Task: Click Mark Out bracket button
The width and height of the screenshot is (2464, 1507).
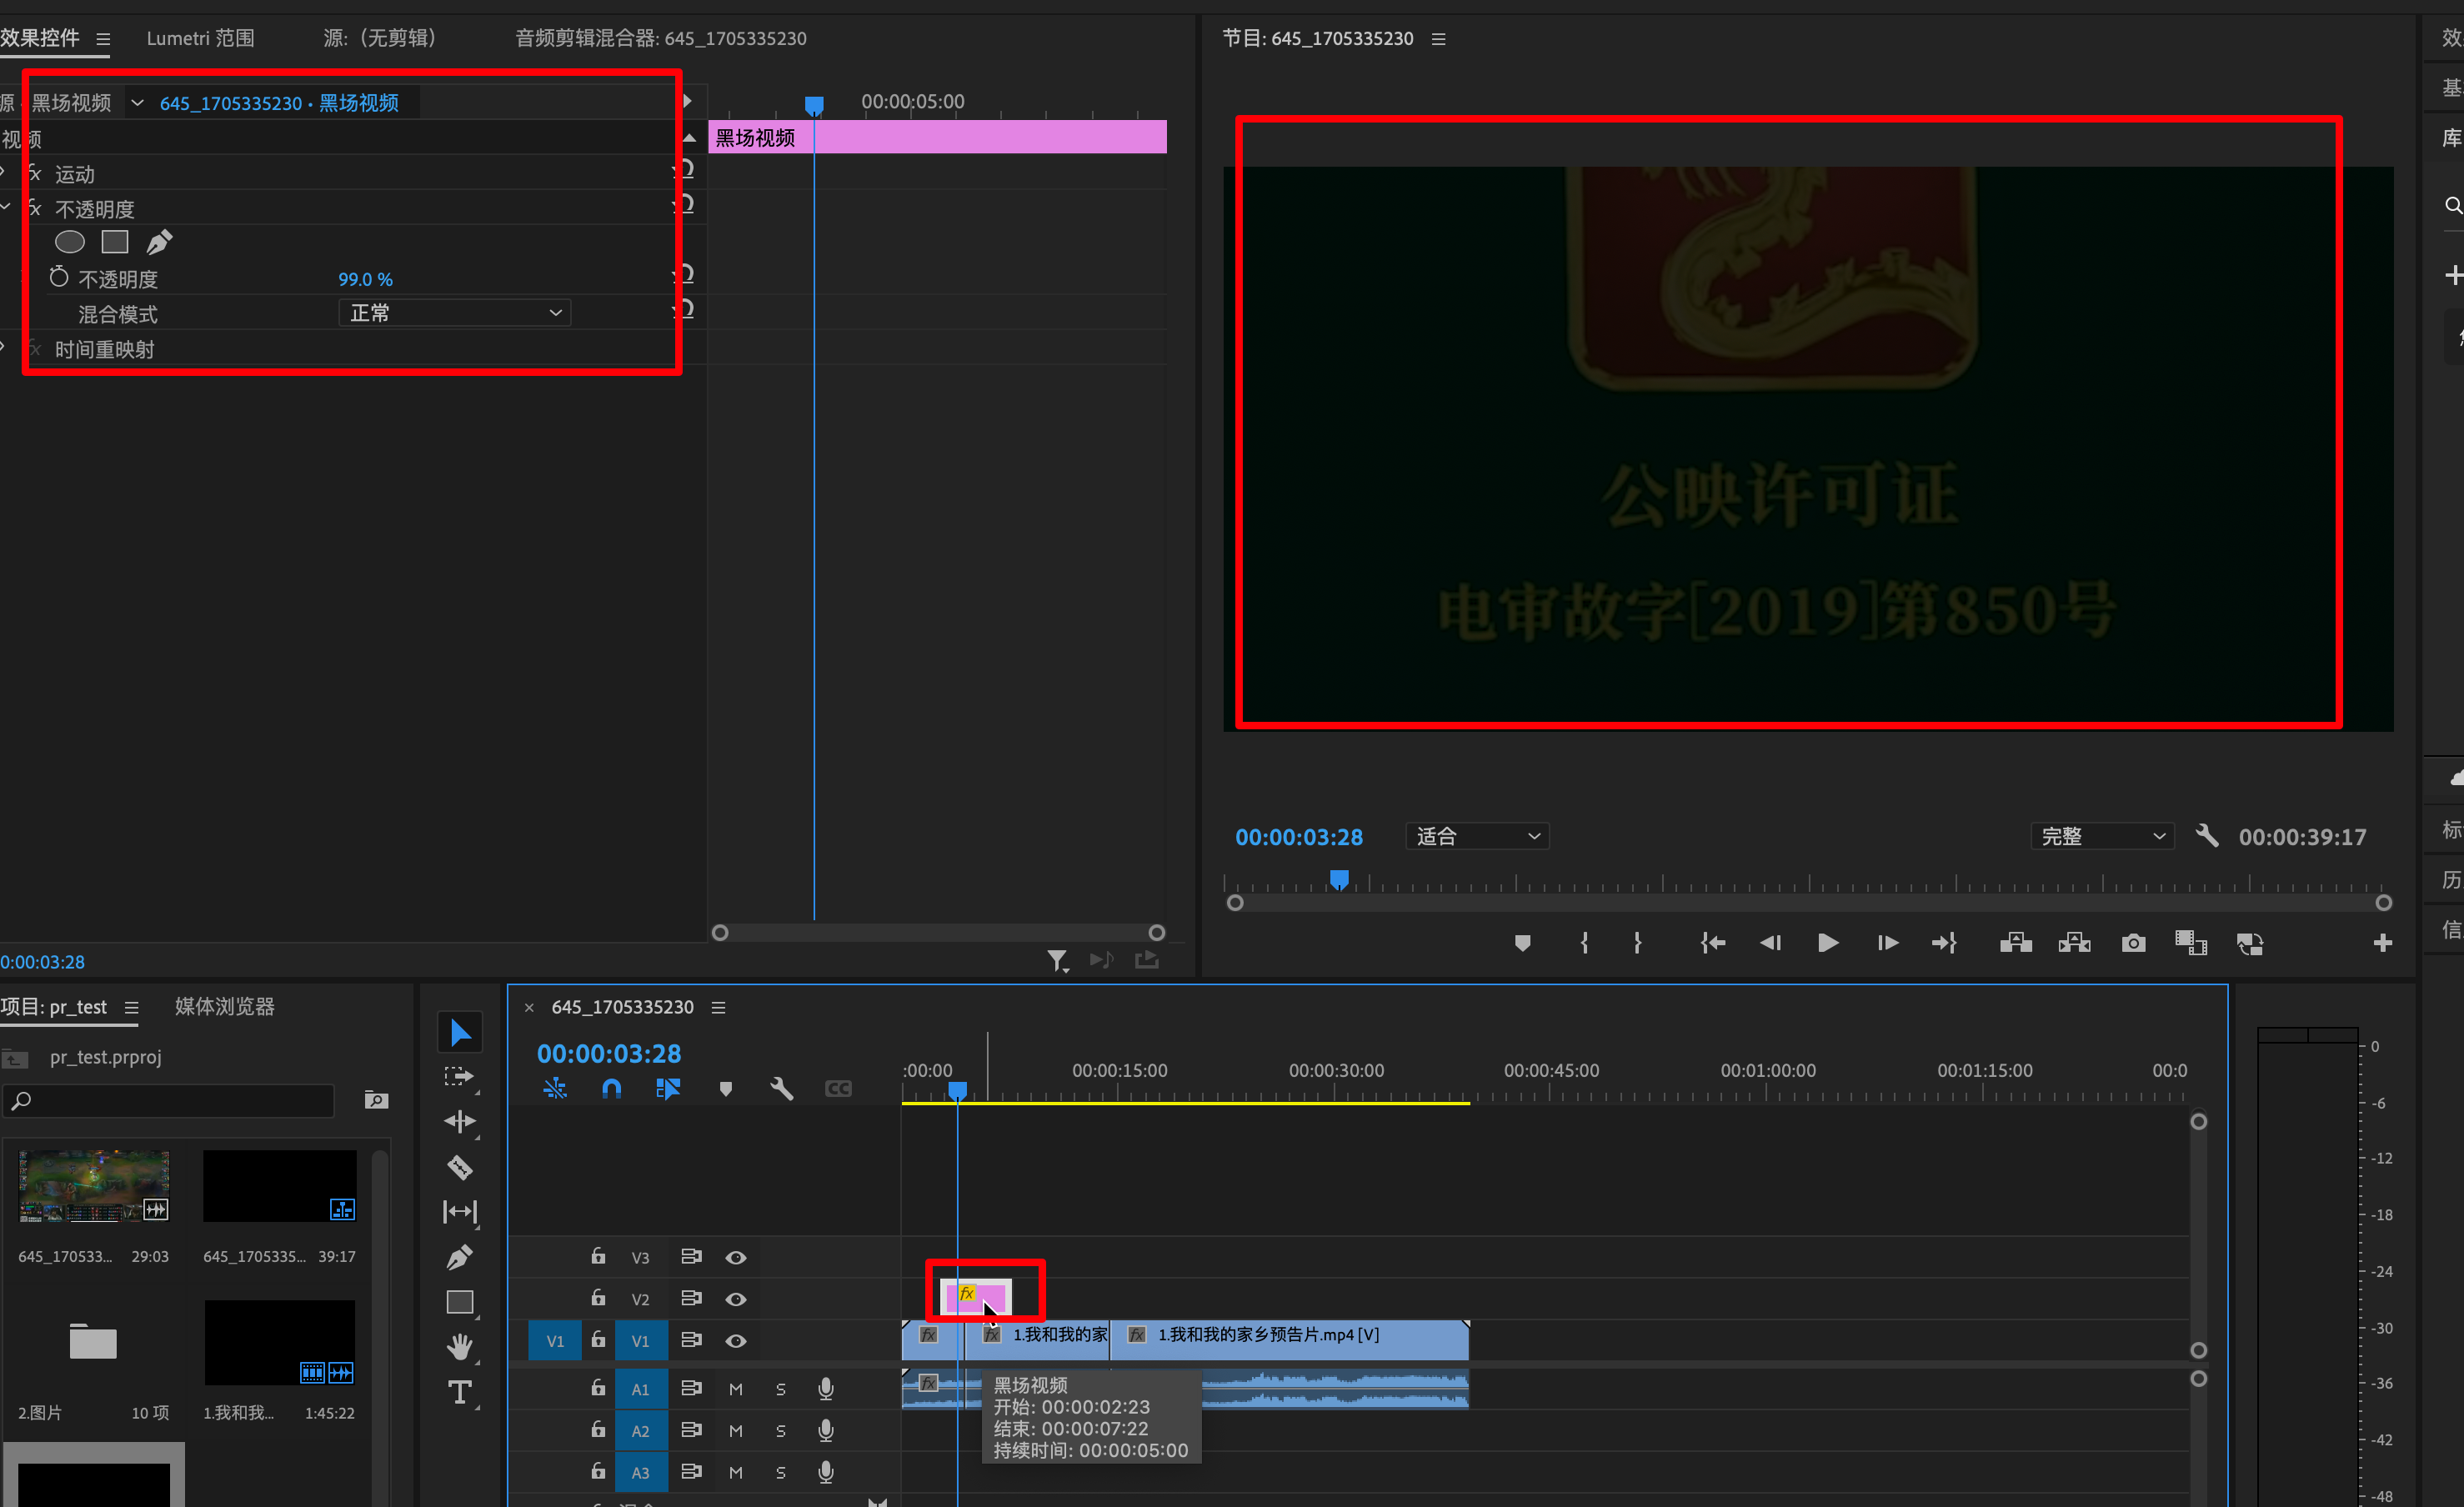Action: (x=1637, y=943)
